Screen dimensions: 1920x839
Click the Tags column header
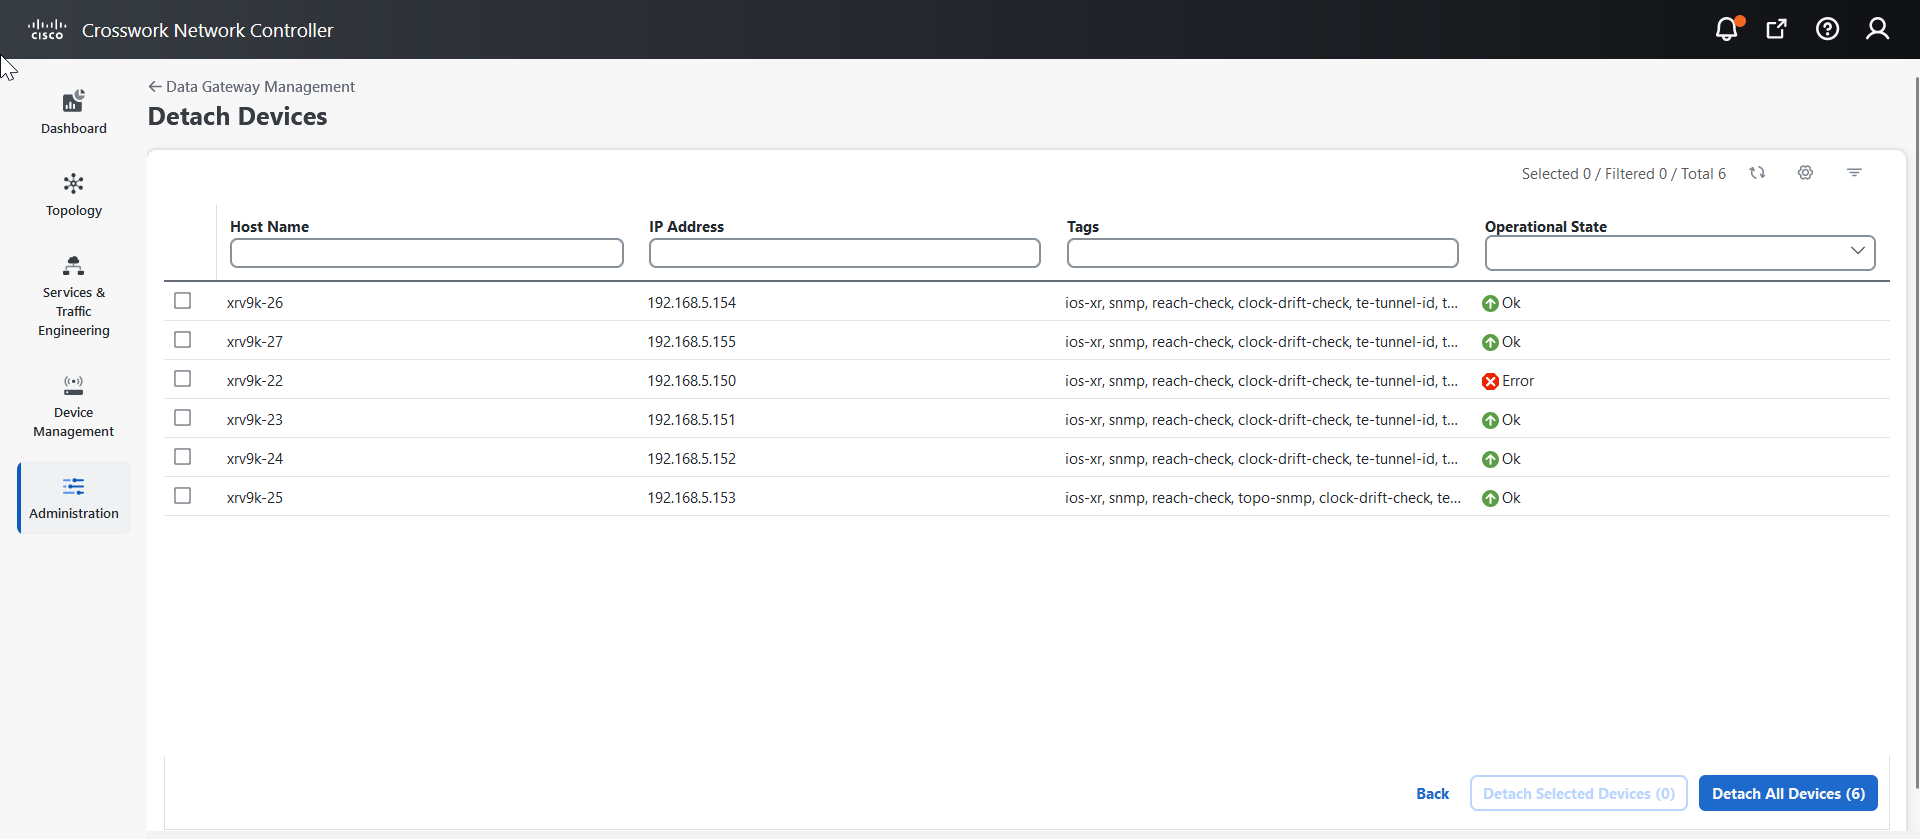(1083, 227)
